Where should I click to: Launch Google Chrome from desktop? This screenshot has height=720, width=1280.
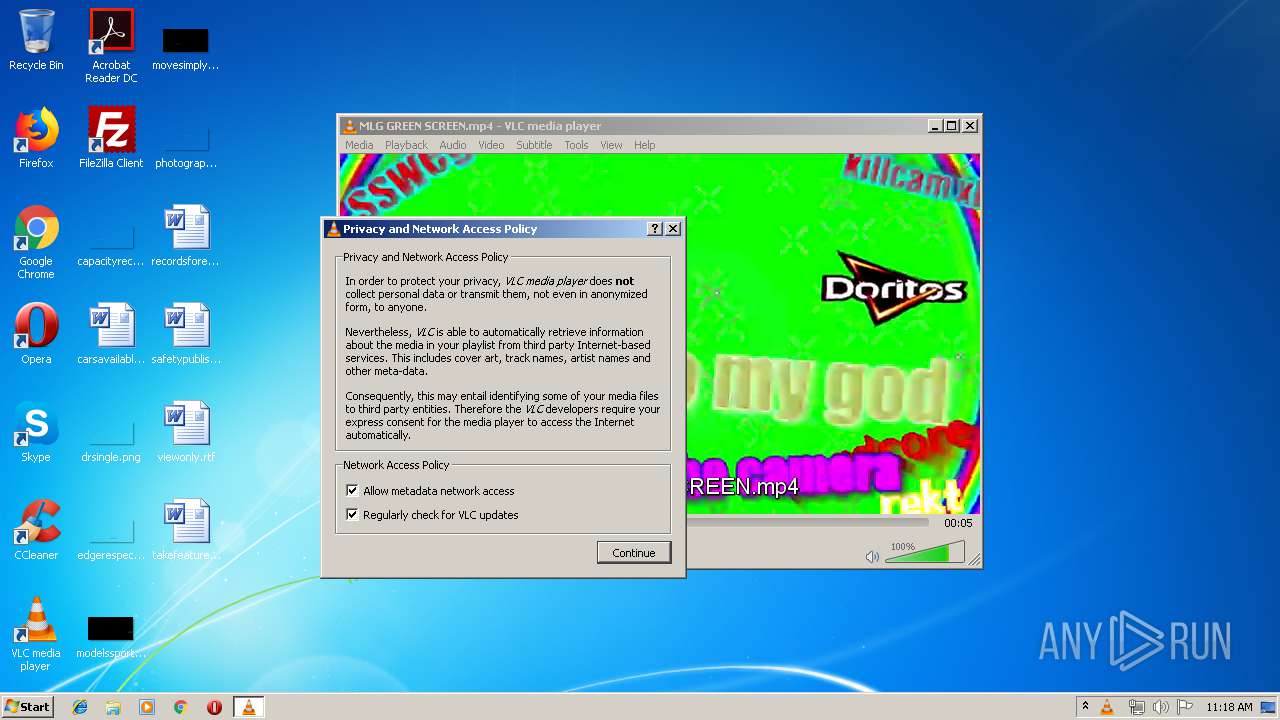point(36,242)
